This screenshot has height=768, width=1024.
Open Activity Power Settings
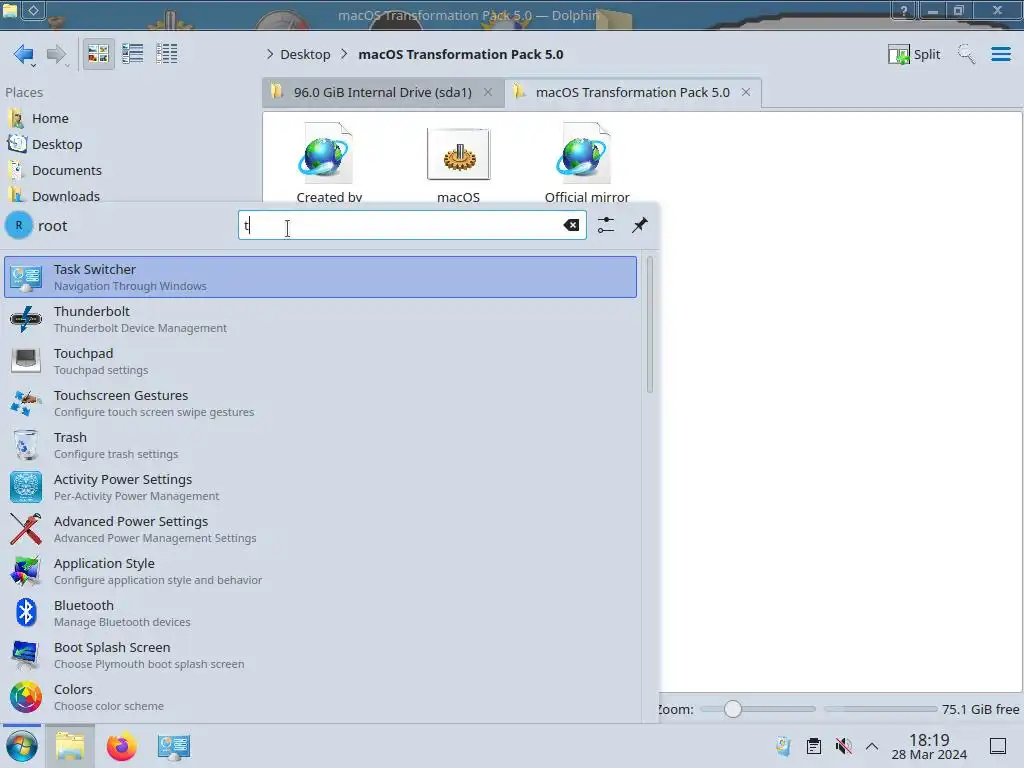click(320, 487)
